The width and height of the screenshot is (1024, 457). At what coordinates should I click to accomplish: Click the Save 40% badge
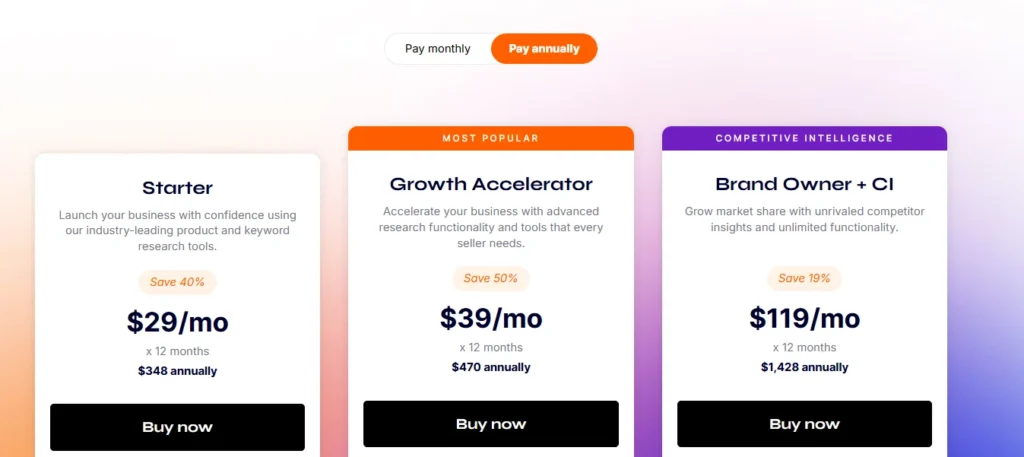click(177, 282)
